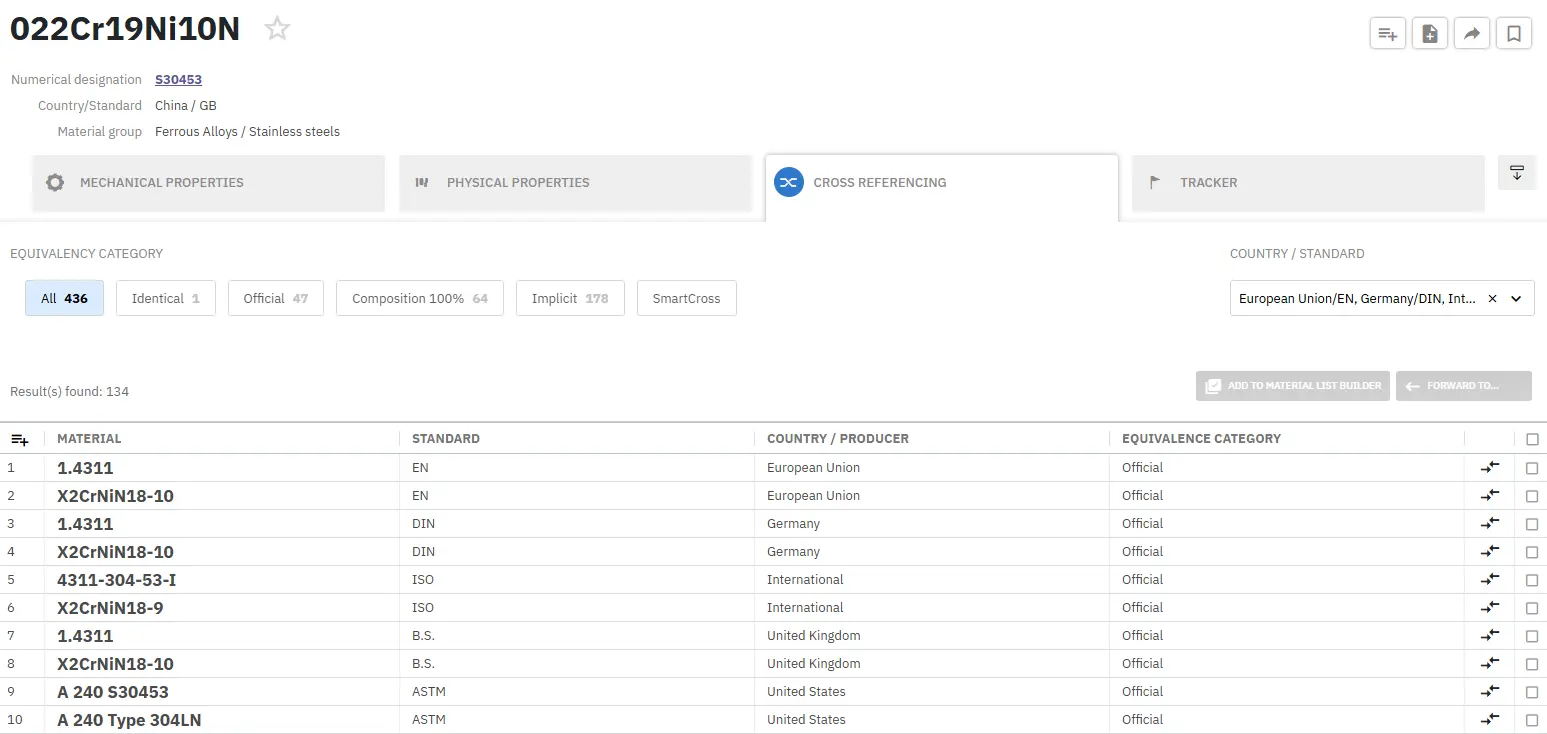Image resolution: width=1547 pixels, height=734 pixels.
Task: Open the S30453 numerical designation link
Action: [178, 80]
